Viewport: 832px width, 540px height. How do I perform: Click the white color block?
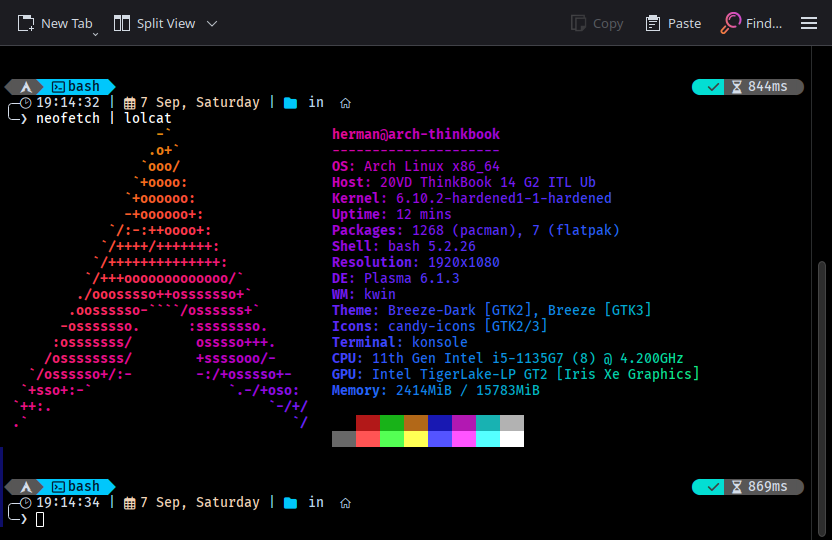pyautogui.click(x=512, y=439)
